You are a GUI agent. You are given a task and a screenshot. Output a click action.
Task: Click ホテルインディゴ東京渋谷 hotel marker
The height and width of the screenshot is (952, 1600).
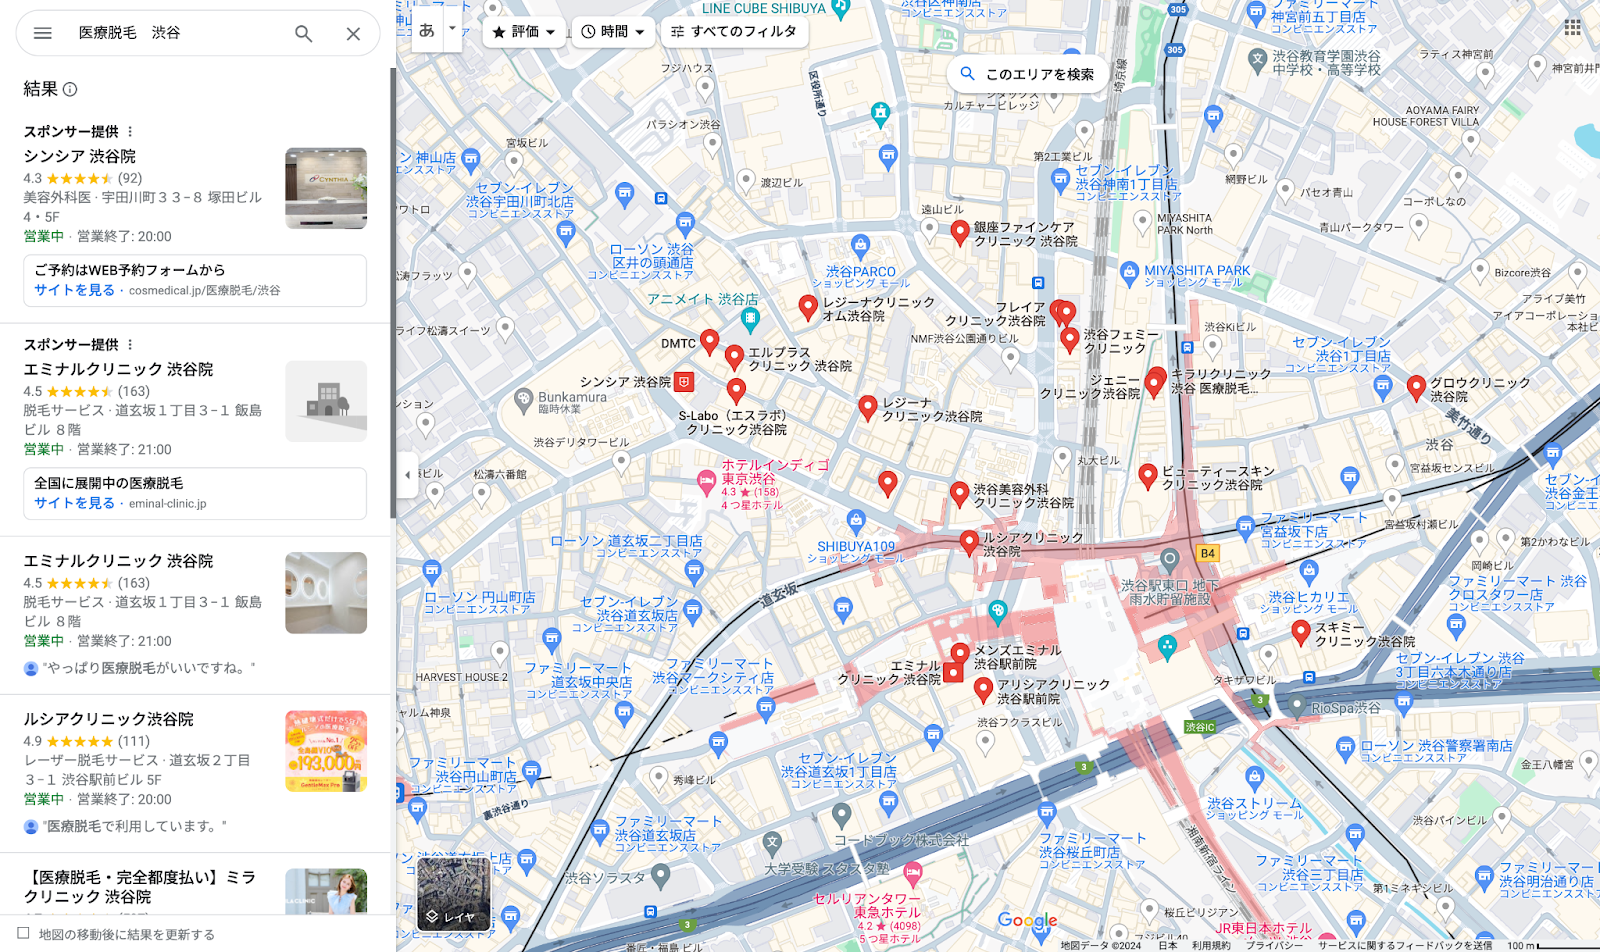(x=706, y=483)
